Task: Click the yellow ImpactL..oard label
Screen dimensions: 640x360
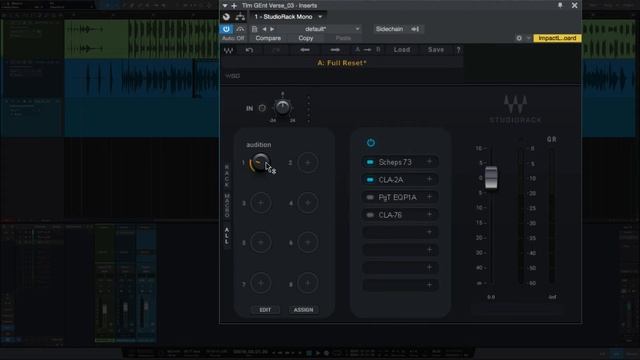Action: pos(557,38)
